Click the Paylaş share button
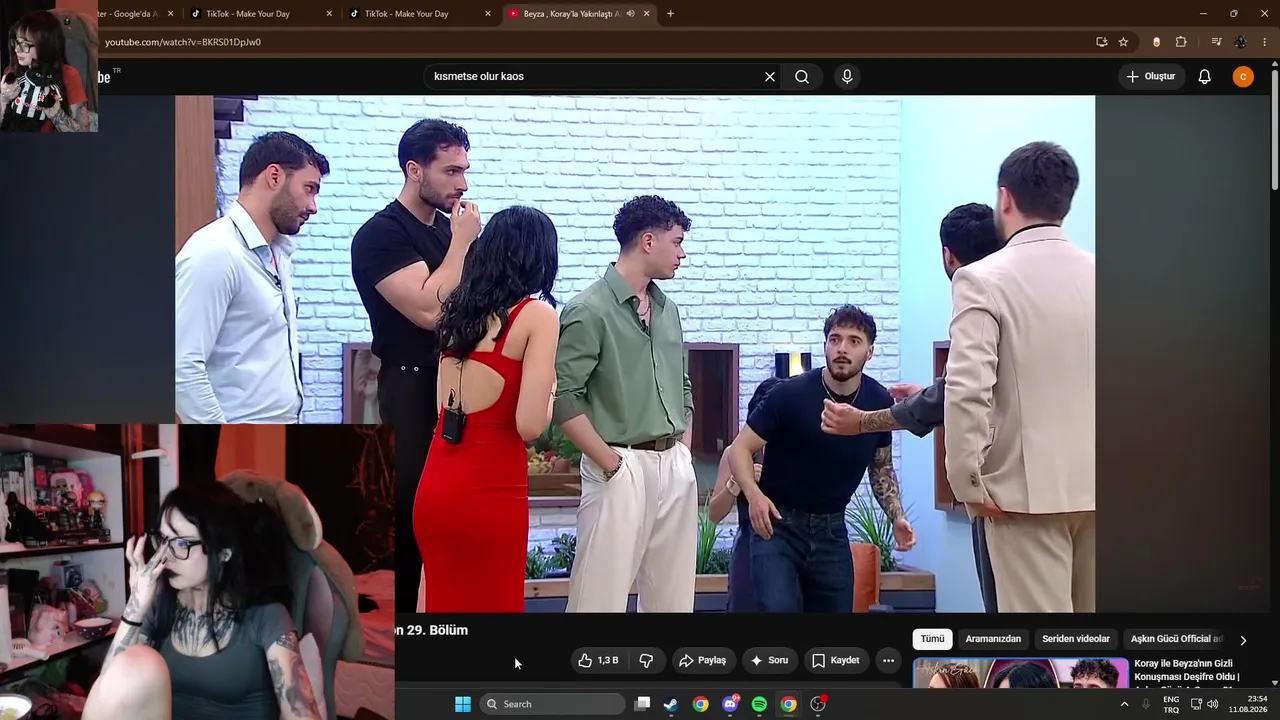The height and width of the screenshot is (720, 1280). click(702, 661)
